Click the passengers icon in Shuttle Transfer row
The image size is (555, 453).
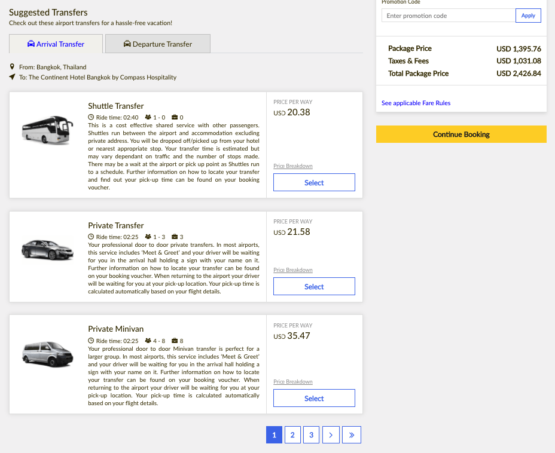[148, 117]
